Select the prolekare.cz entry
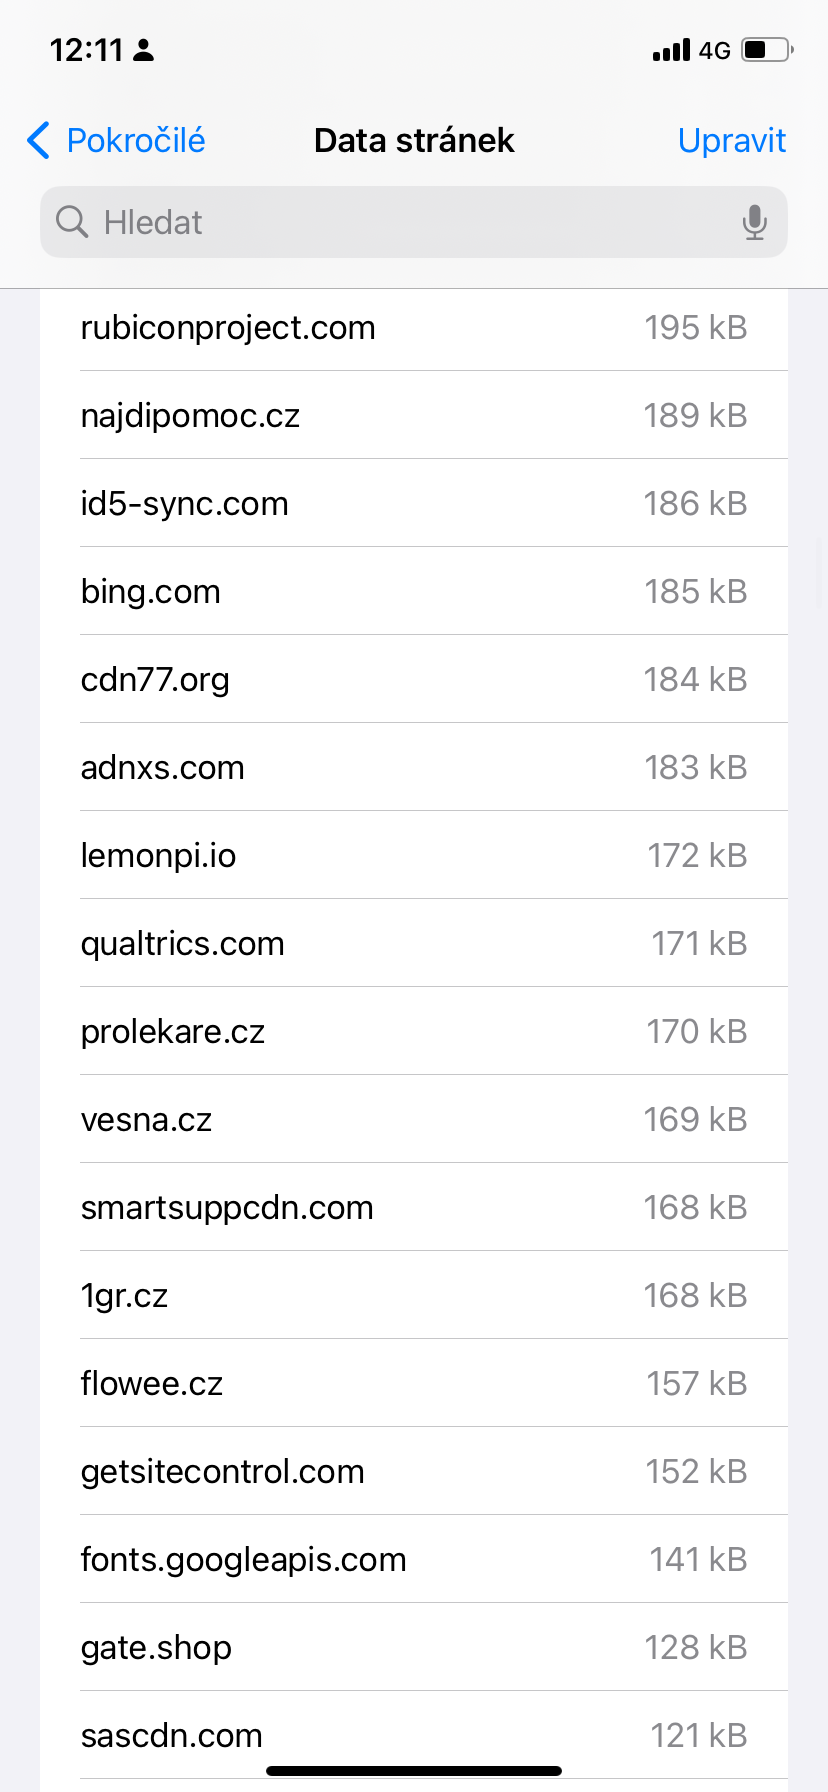 tap(414, 1032)
